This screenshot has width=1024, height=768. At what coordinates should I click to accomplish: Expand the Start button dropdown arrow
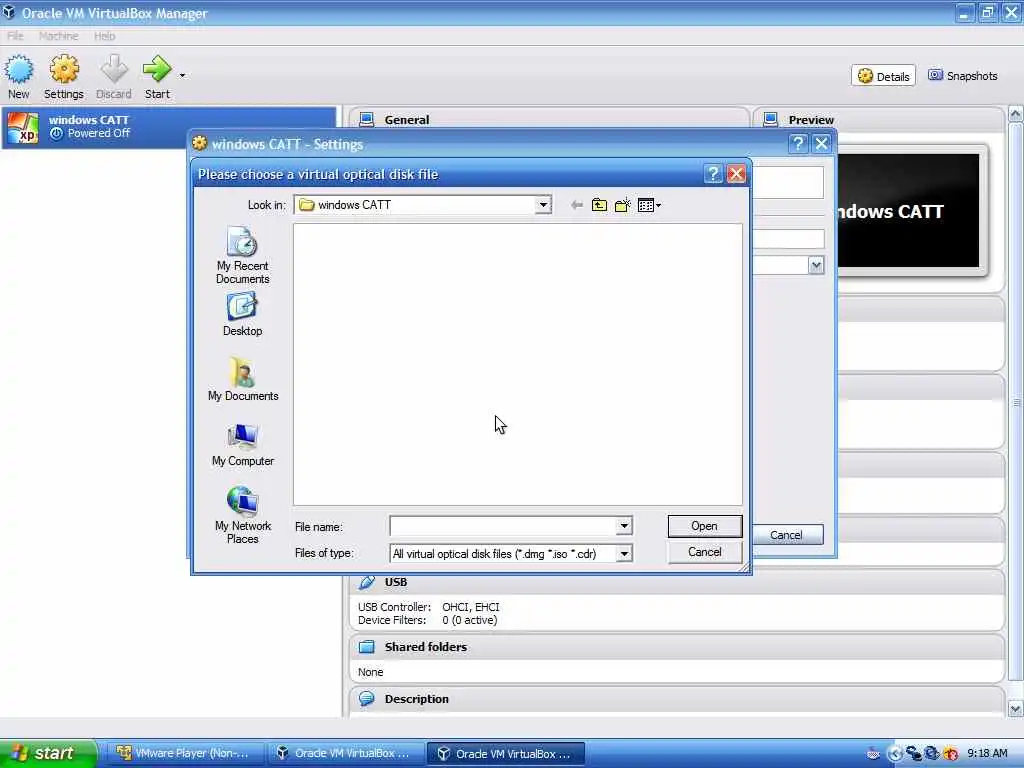[182, 76]
